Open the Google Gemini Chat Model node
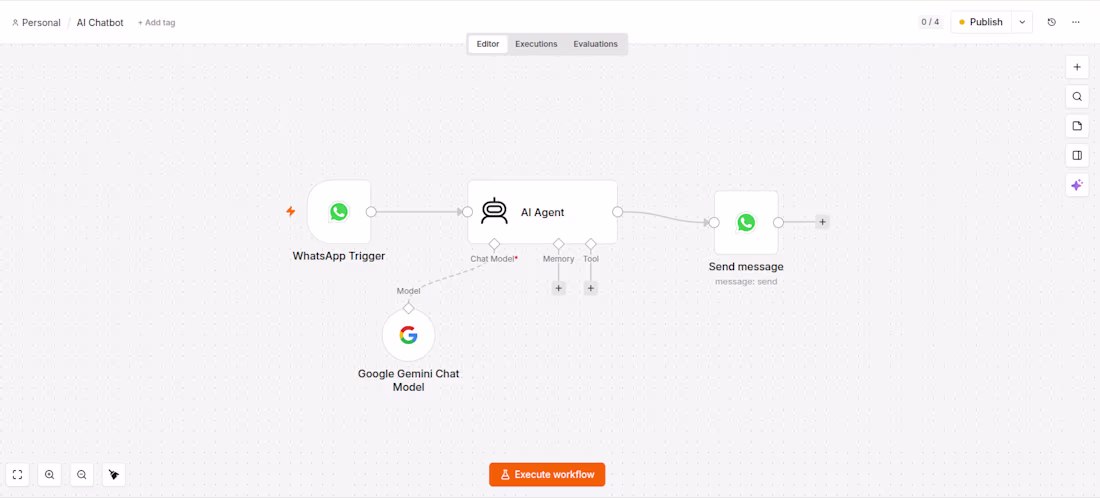Viewport: 1100px width, 498px height. 408,335
